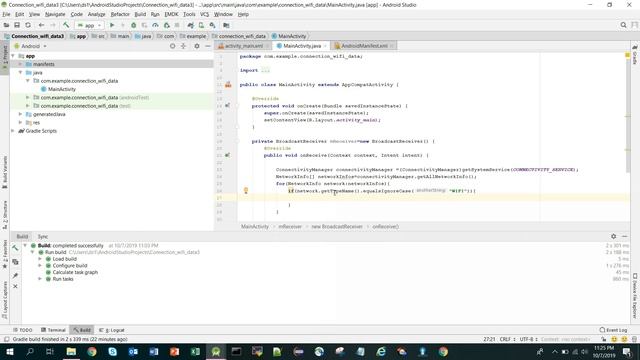Image resolution: width=640 pixels, height=360 pixels.
Task: Open the Event Log
Action: click(x=613, y=330)
